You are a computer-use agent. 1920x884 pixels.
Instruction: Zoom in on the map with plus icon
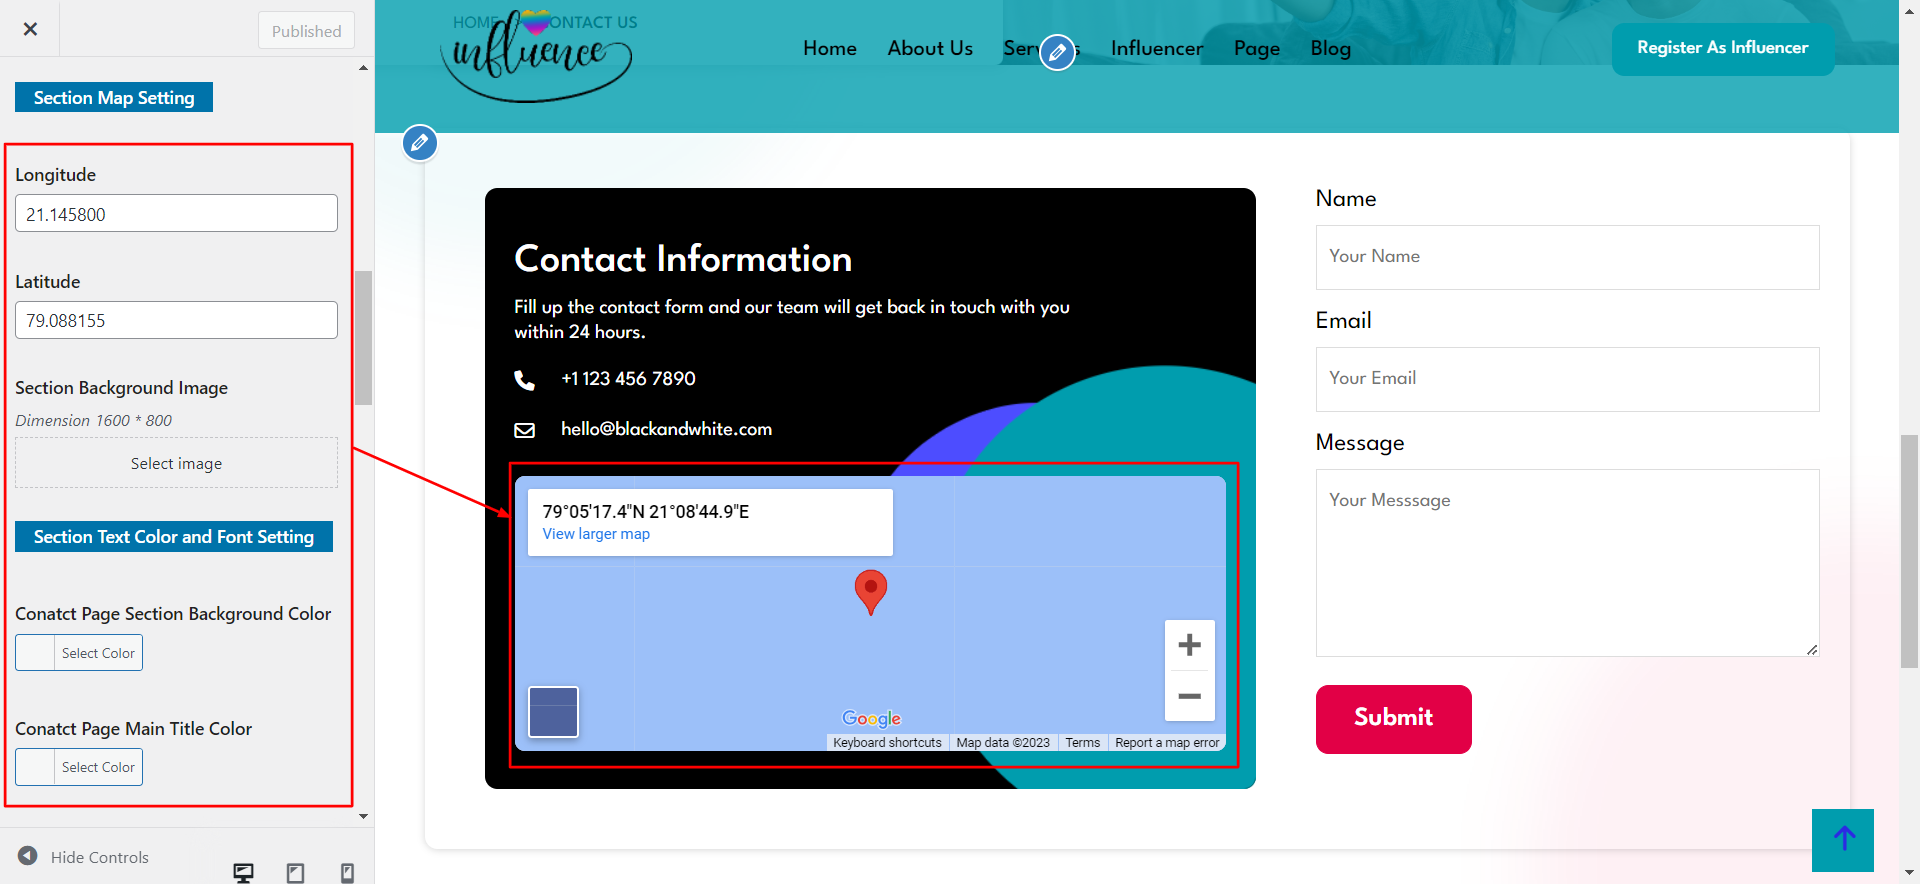[x=1189, y=645]
